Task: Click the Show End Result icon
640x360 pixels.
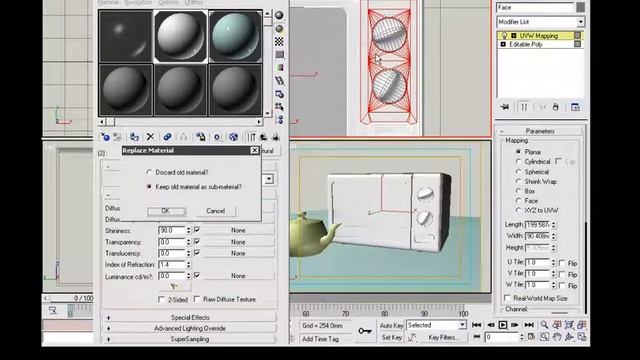Action: (x=251, y=137)
